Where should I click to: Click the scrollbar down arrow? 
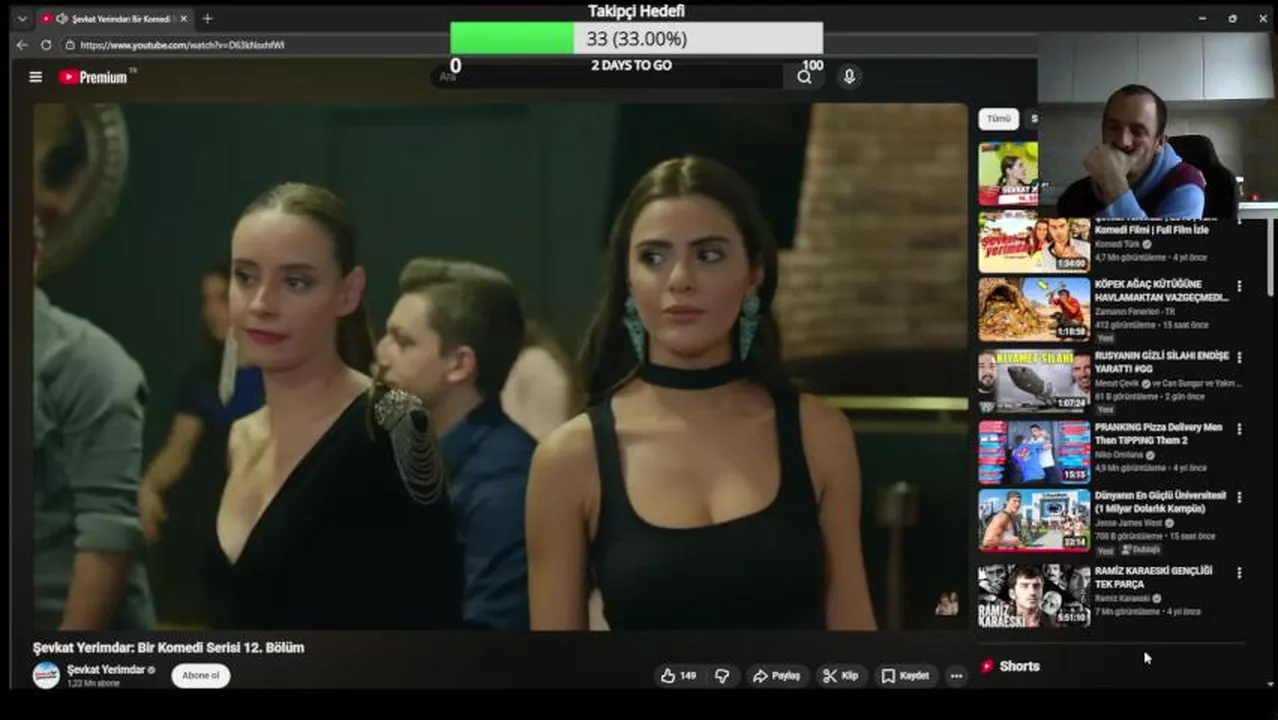click(x=1271, y=683)
